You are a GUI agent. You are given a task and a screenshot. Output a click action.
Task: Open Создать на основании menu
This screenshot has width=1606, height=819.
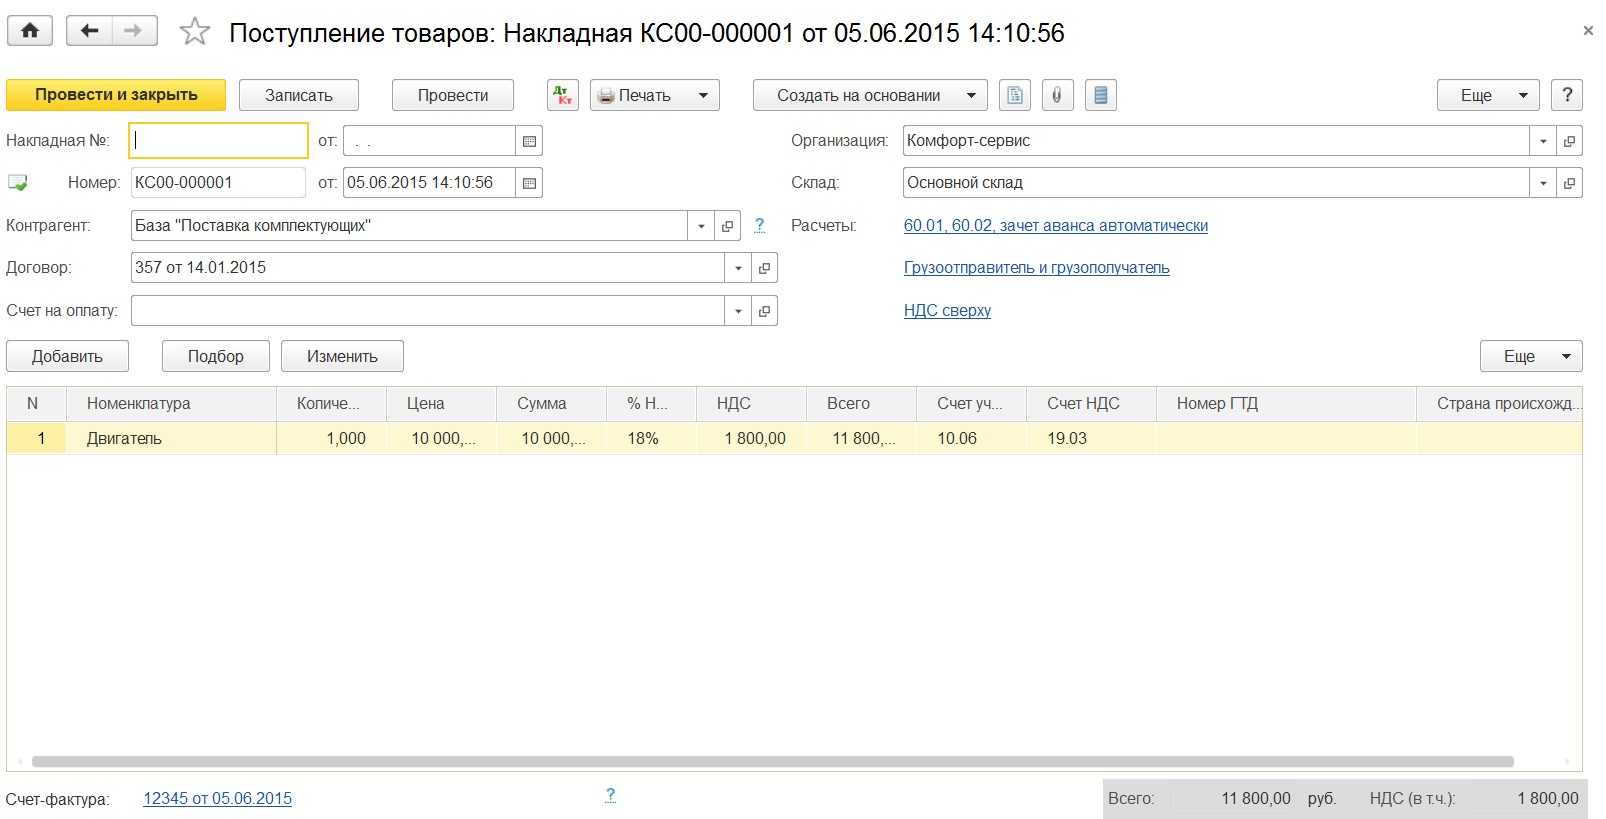pos(869,95)
